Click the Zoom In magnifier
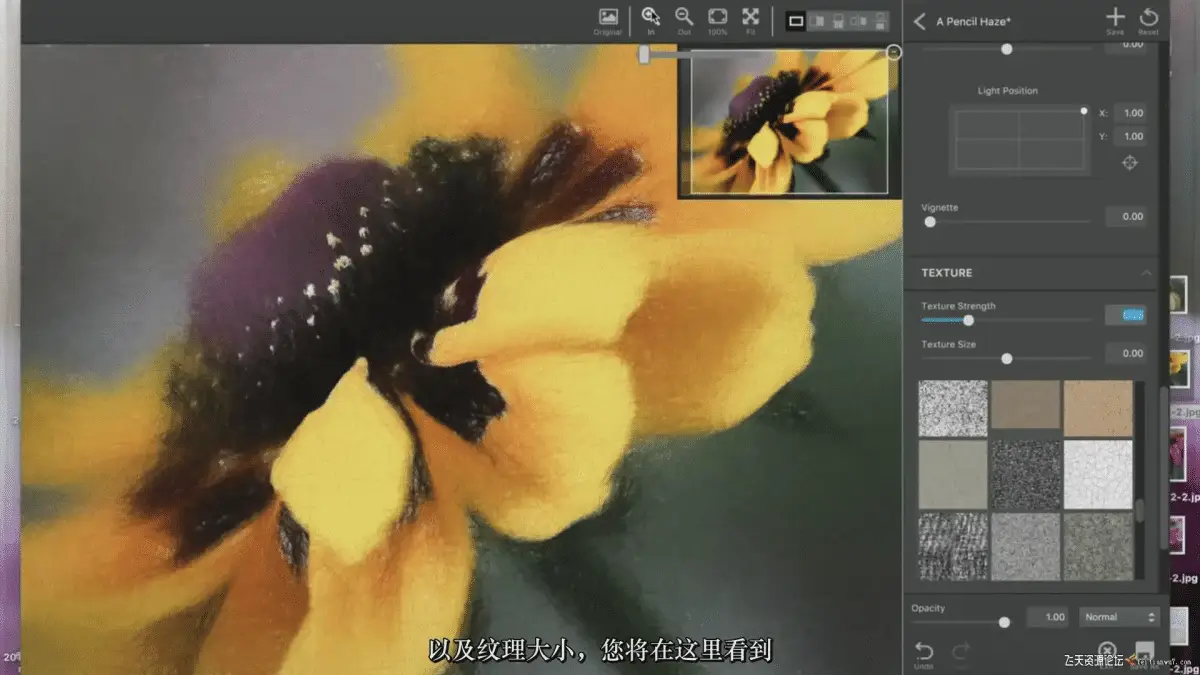Viewport: 1200px width, 675px height. (650, 21)
